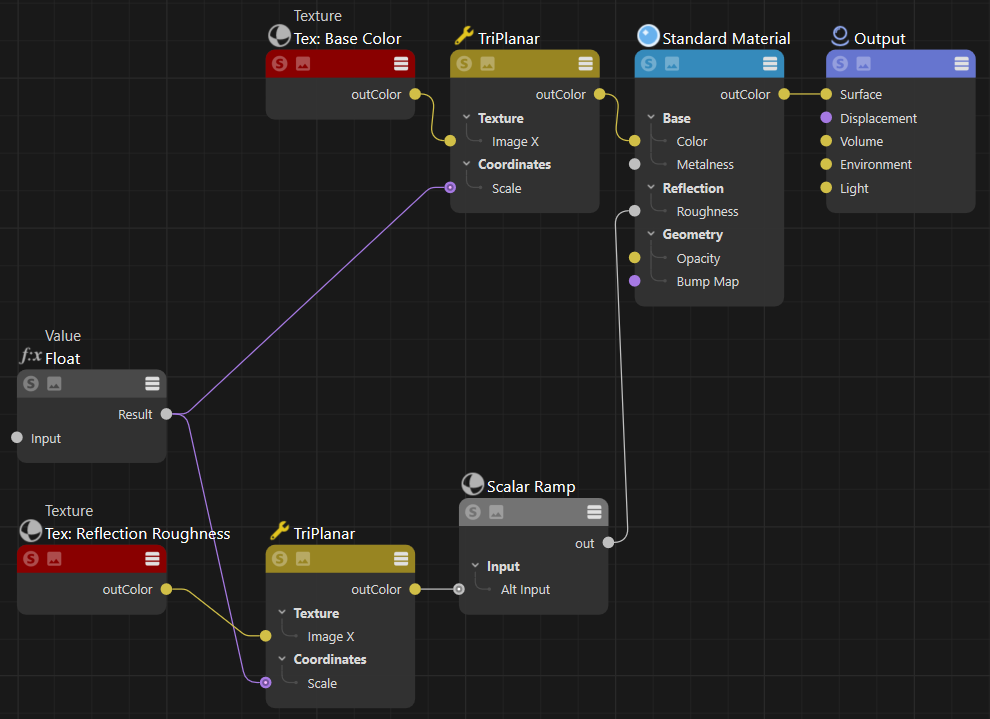Click the Bump Map input port
Viewport: 990px width, 719px height.
point(634,281)
